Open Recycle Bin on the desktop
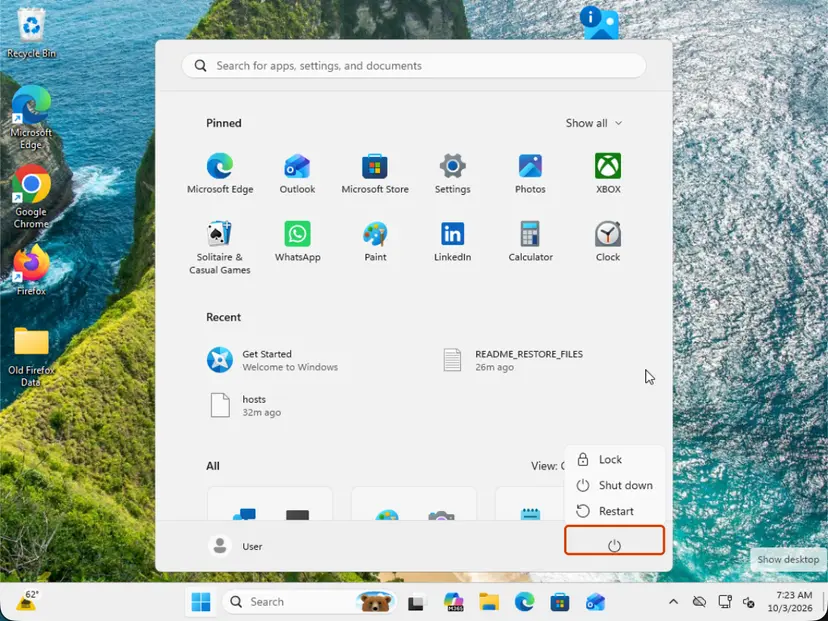The height and width of the screenshot is (621, 828). 31,33
